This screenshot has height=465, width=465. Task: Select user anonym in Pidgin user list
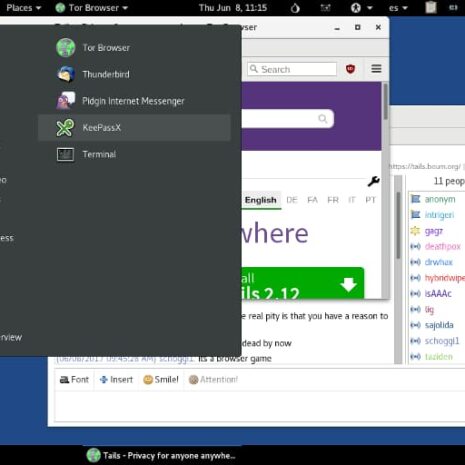440,199
